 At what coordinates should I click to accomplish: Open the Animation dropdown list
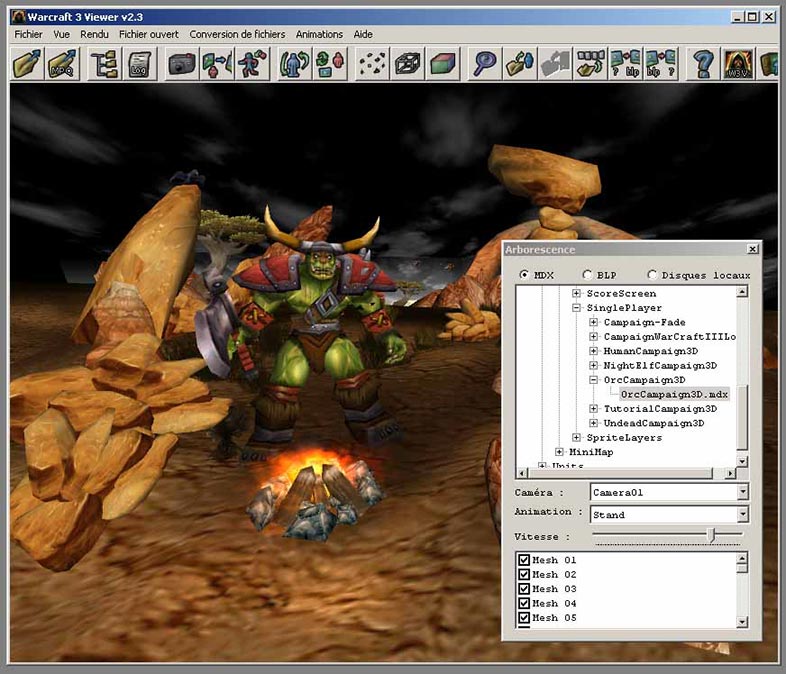coord(743,514)
